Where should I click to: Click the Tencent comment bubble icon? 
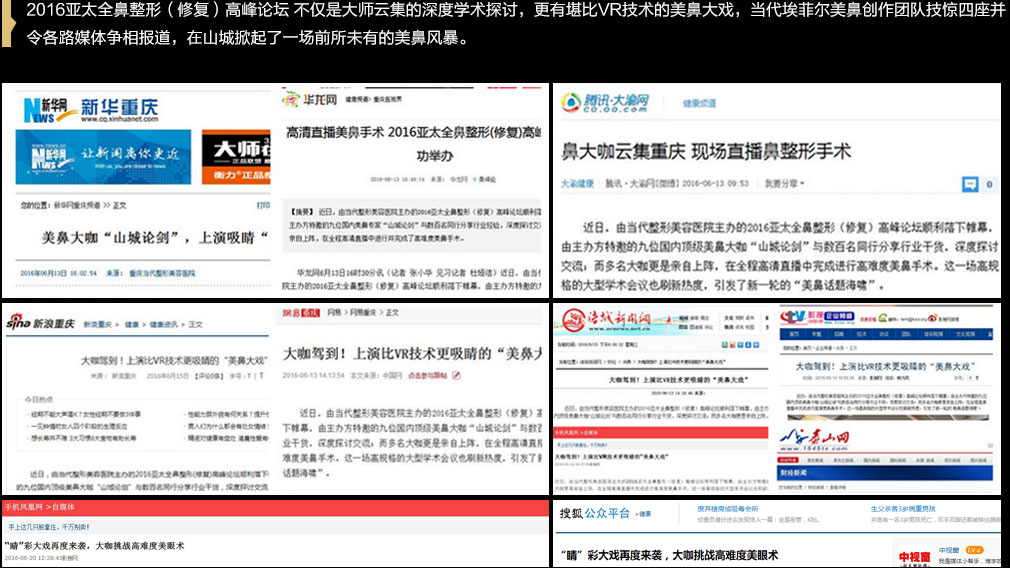969,184
